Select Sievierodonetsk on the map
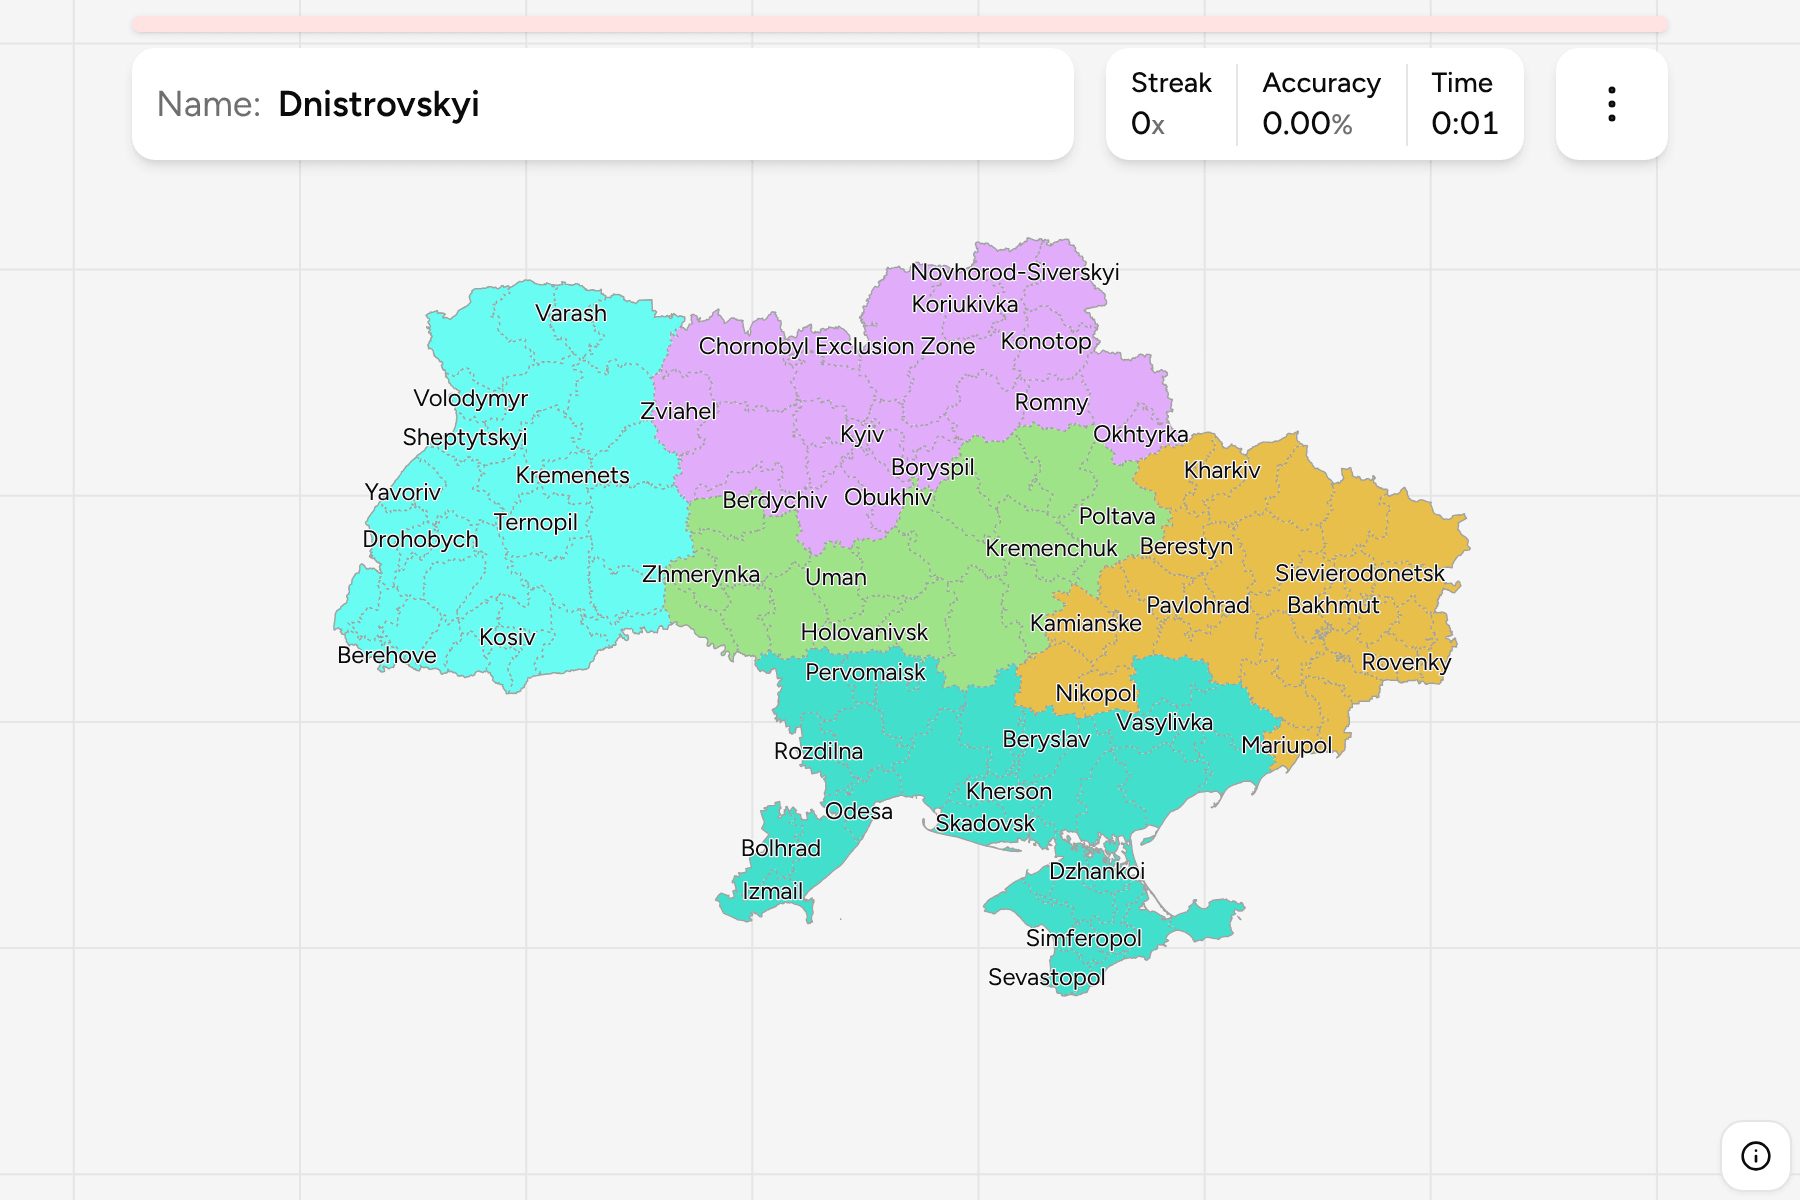 [x=1360, y=573]
